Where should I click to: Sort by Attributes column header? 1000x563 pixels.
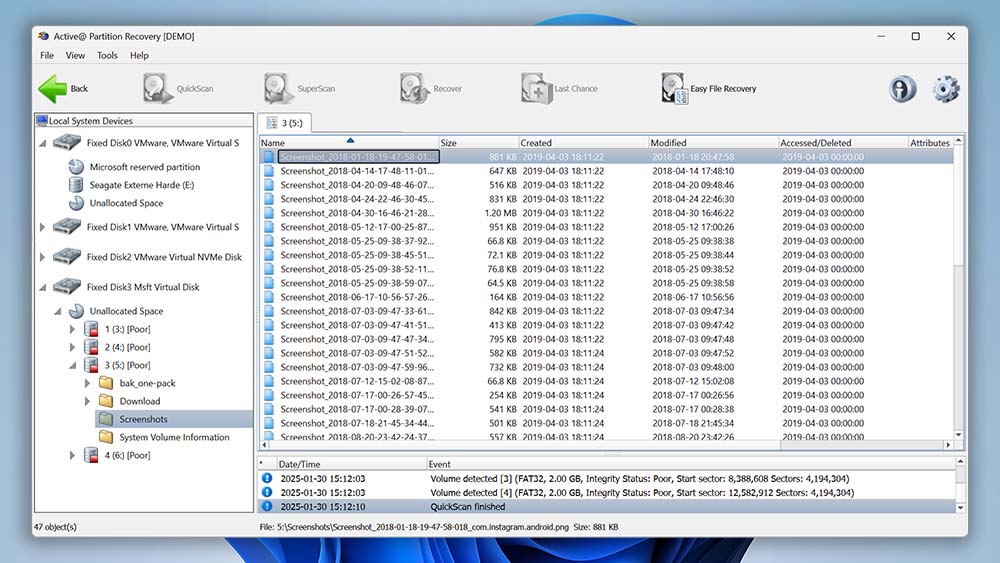[930, 143]
